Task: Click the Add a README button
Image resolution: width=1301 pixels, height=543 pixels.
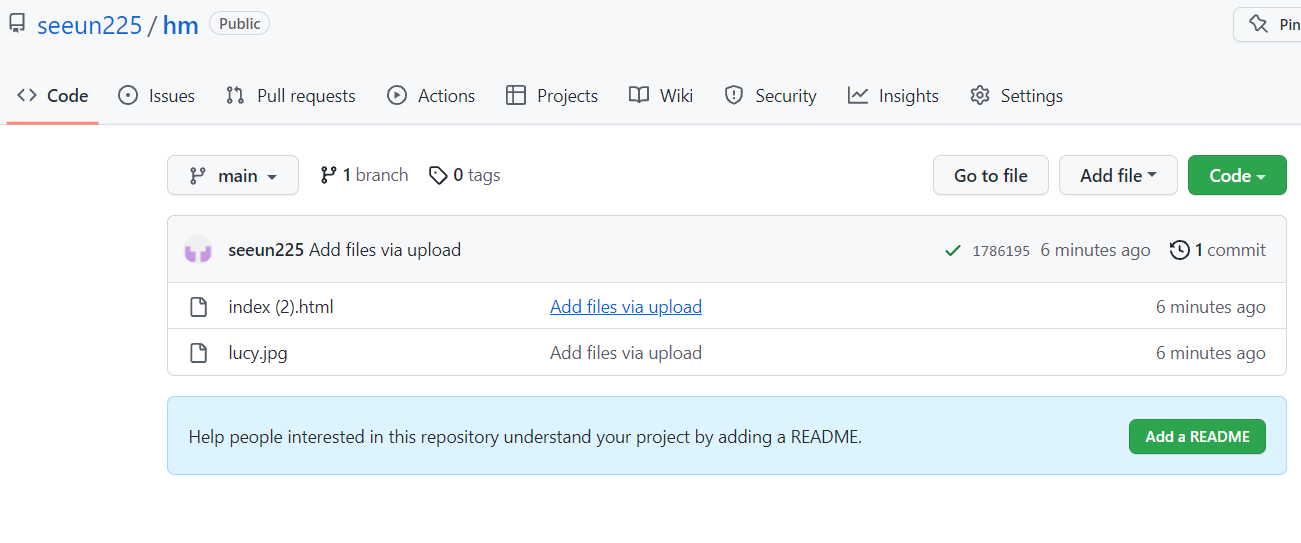Action: [x=1197, y=437]
